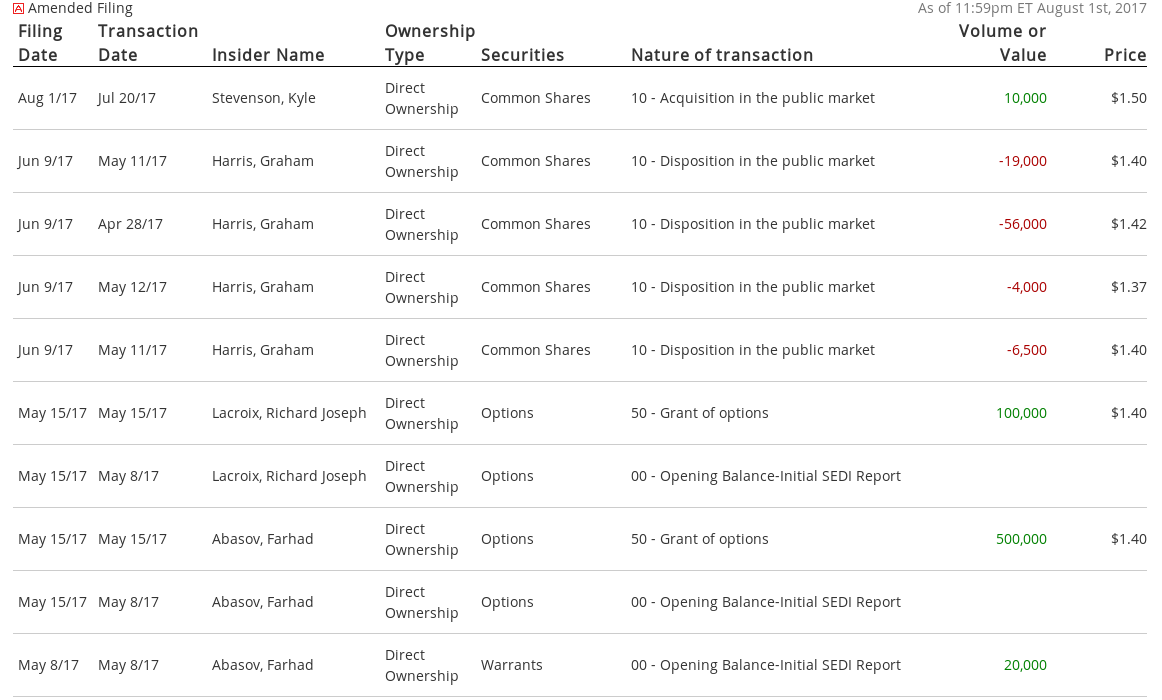The height and width of the screenshot is (700, 1162).
Task: Select the Nature of transaction header
Action: (722, 55)
